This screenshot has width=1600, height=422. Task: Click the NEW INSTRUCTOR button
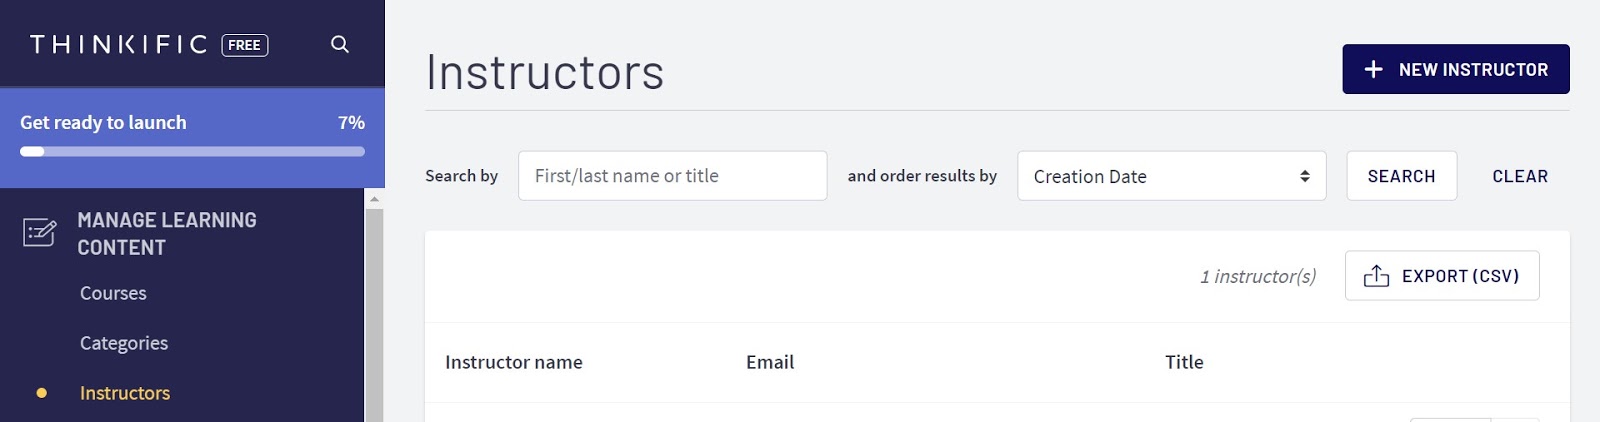pyautogui.click(x=1456, y=69)
